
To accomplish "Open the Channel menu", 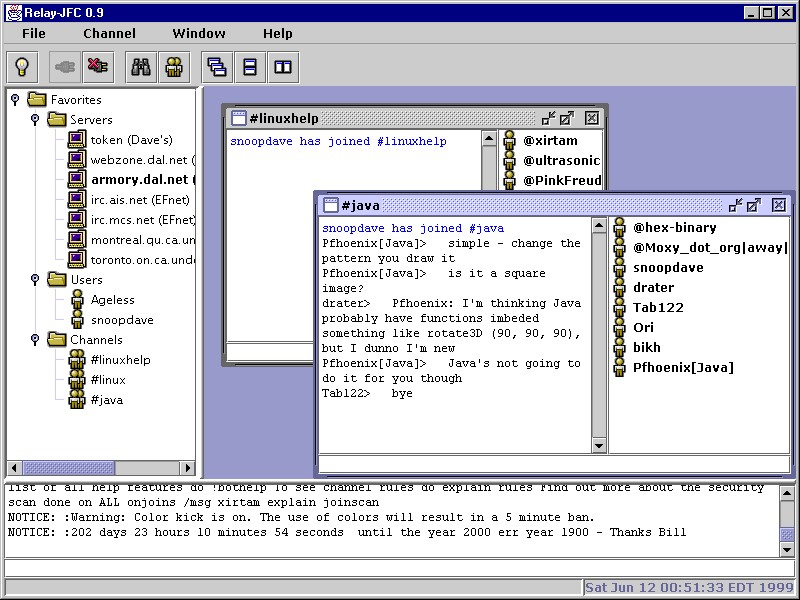I will click(109, 33).
